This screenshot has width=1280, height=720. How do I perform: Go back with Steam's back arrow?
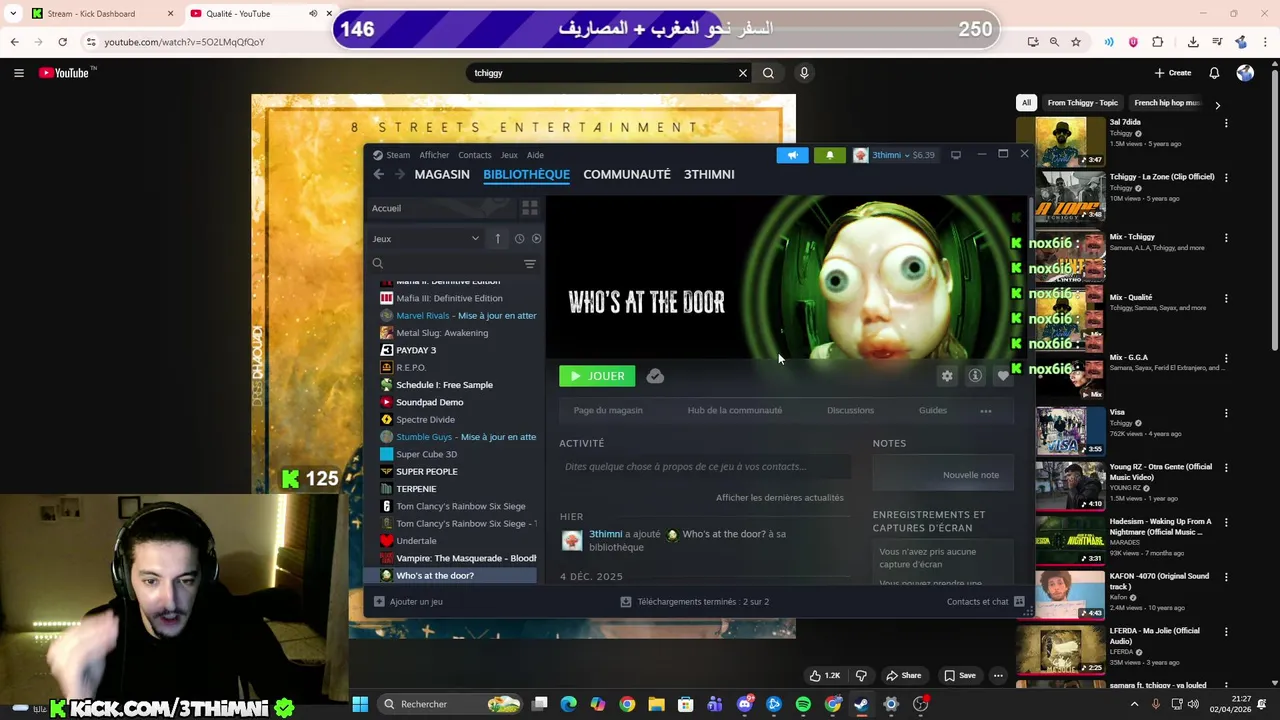pyautogui.click(x=378, y=174)
